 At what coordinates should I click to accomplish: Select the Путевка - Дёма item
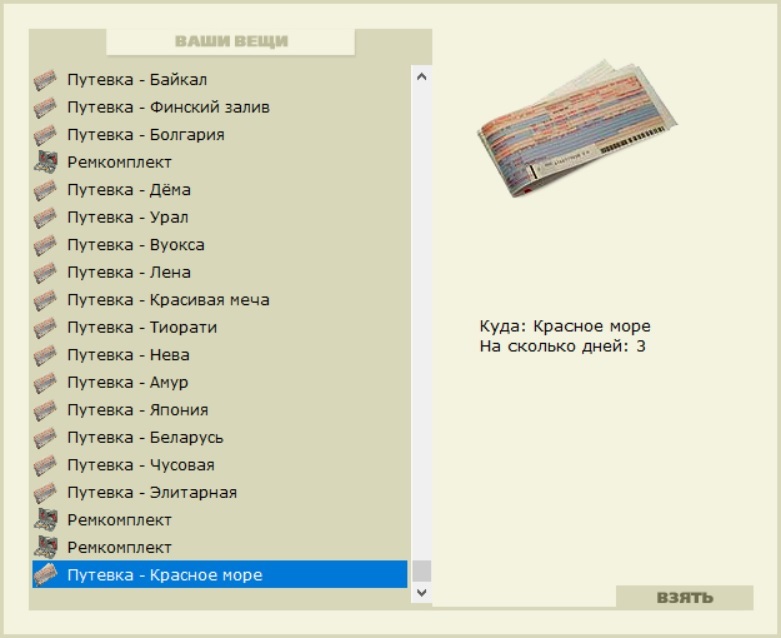[x=220, y=190]
